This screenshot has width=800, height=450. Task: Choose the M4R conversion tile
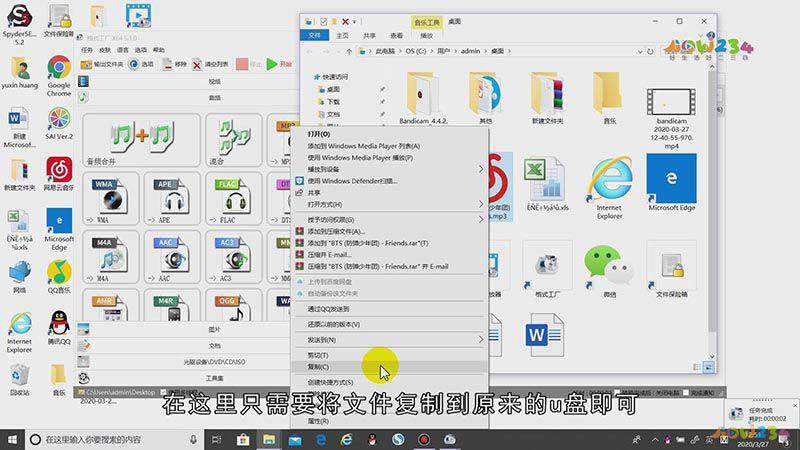pyautogui.click(x=172, y=306)
